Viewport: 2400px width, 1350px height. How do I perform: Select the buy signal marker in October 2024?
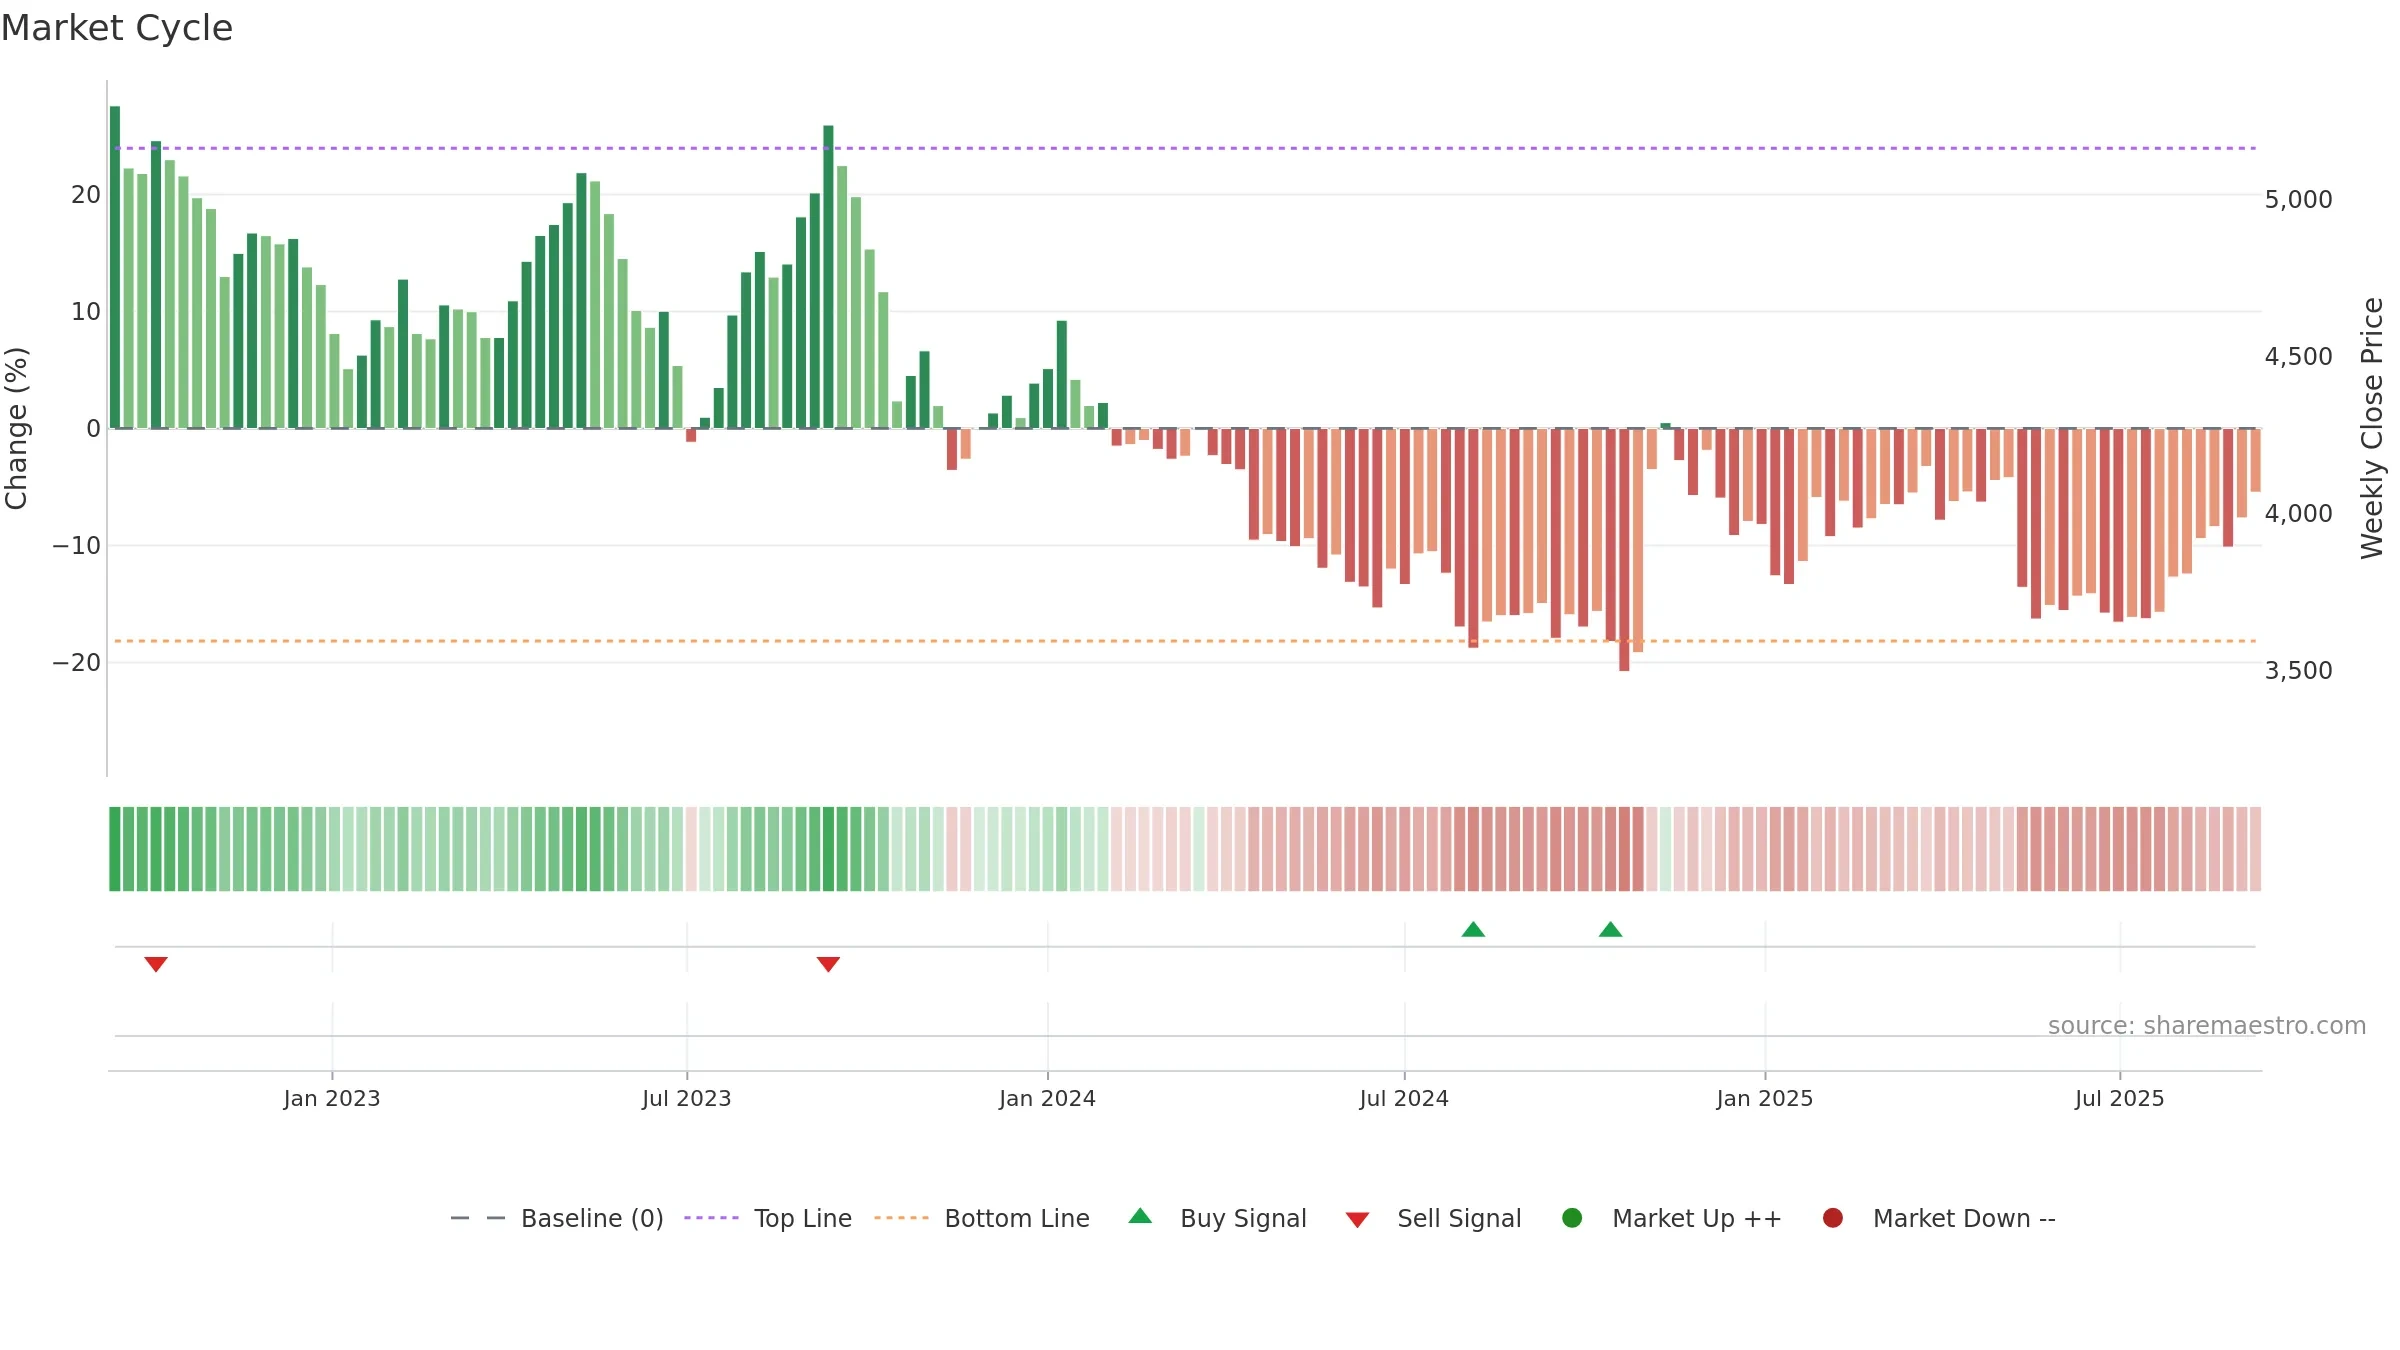[1610, 929]
